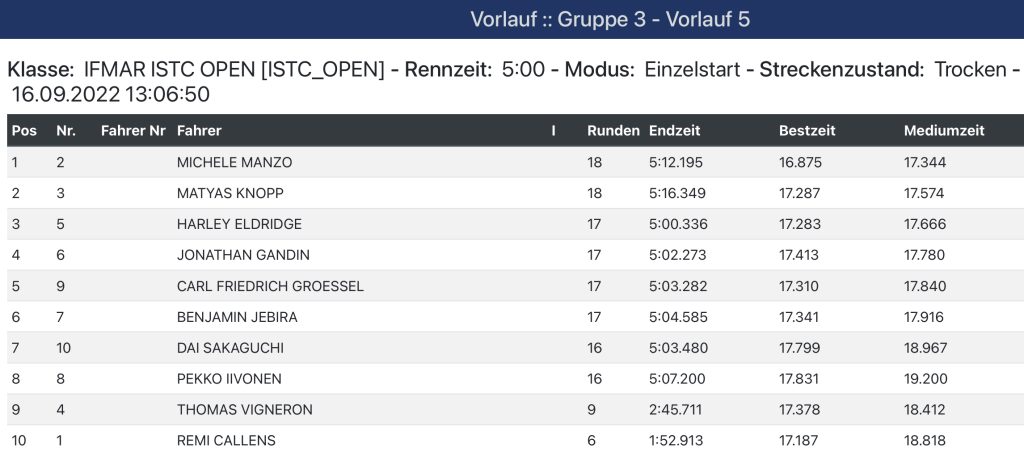
Task: Select BENJAMIN JEBIRA row
Action: tap(512, 317)
